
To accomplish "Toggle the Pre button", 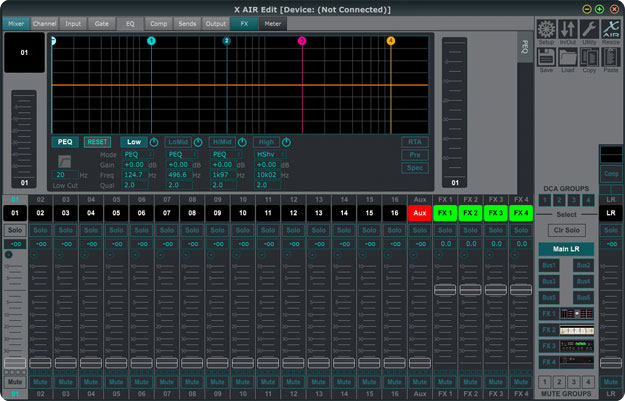I will pos(415,155).
